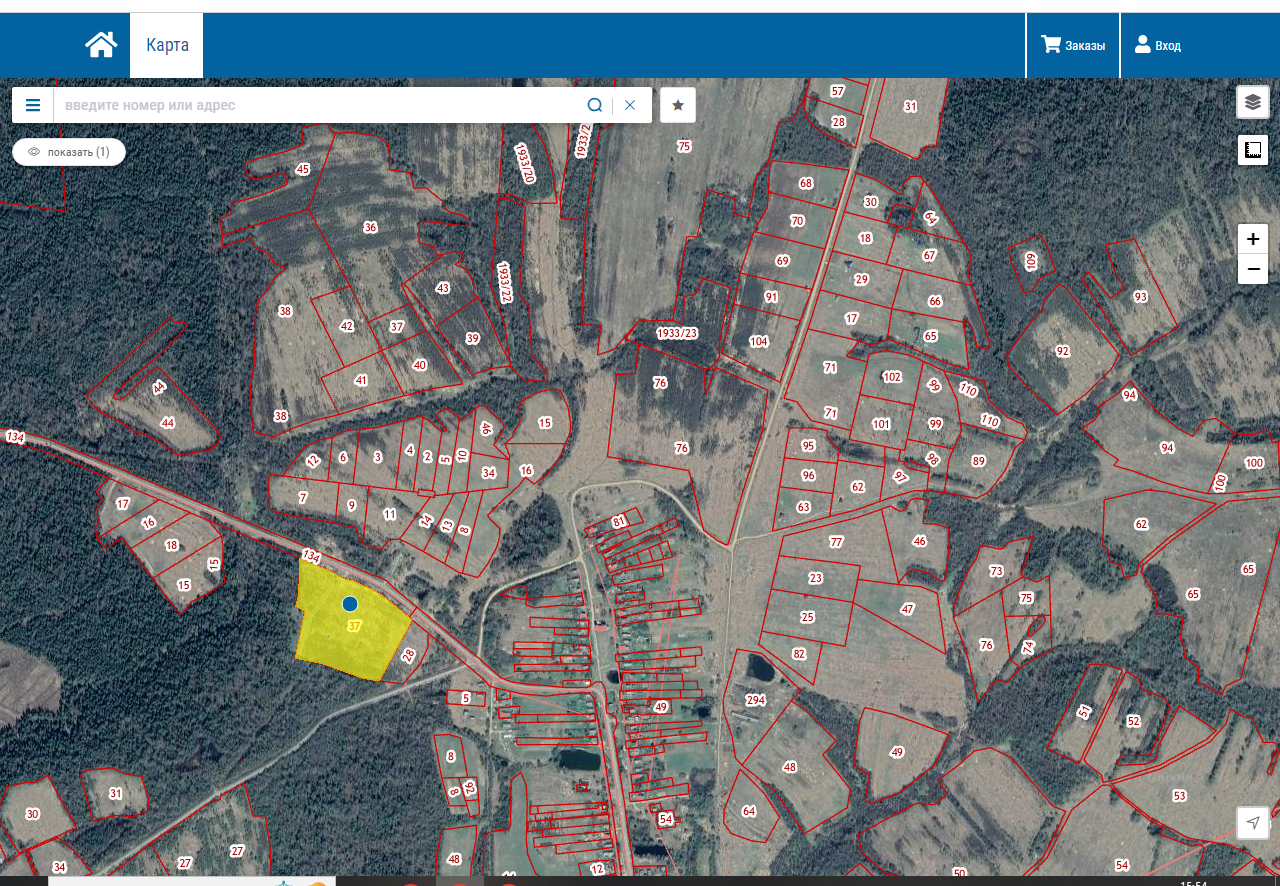Viewport: 1280px width, 886px height.
Task: Open Заказы shopping cart
Action: coord(1073,45)
